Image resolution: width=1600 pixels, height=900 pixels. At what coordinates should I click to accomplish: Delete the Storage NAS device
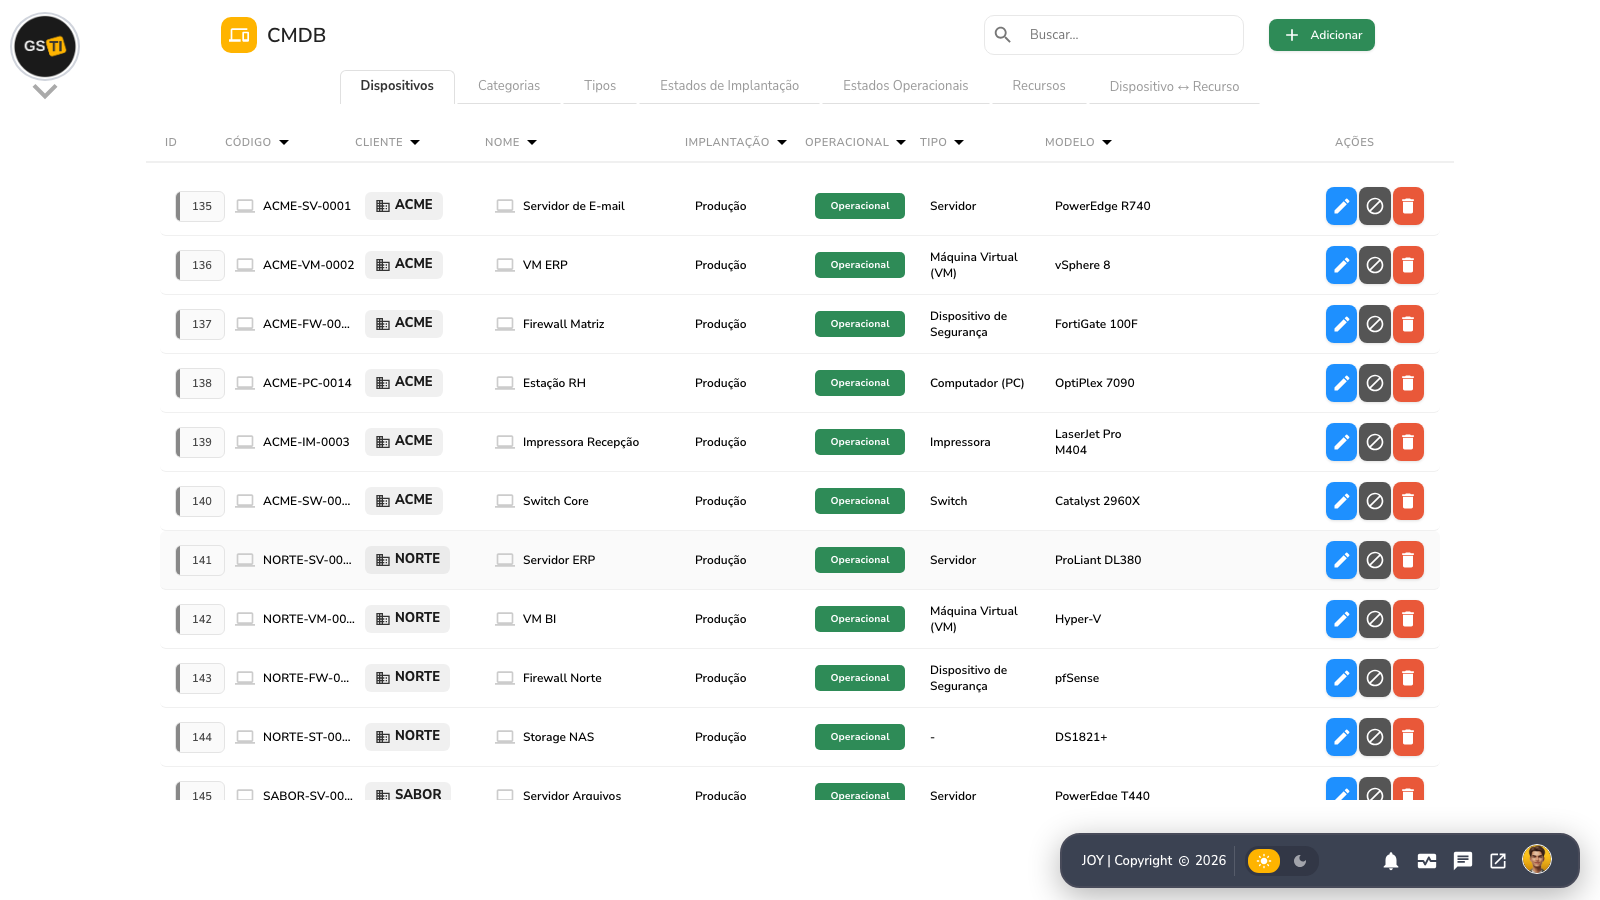tap(1408, 737)
